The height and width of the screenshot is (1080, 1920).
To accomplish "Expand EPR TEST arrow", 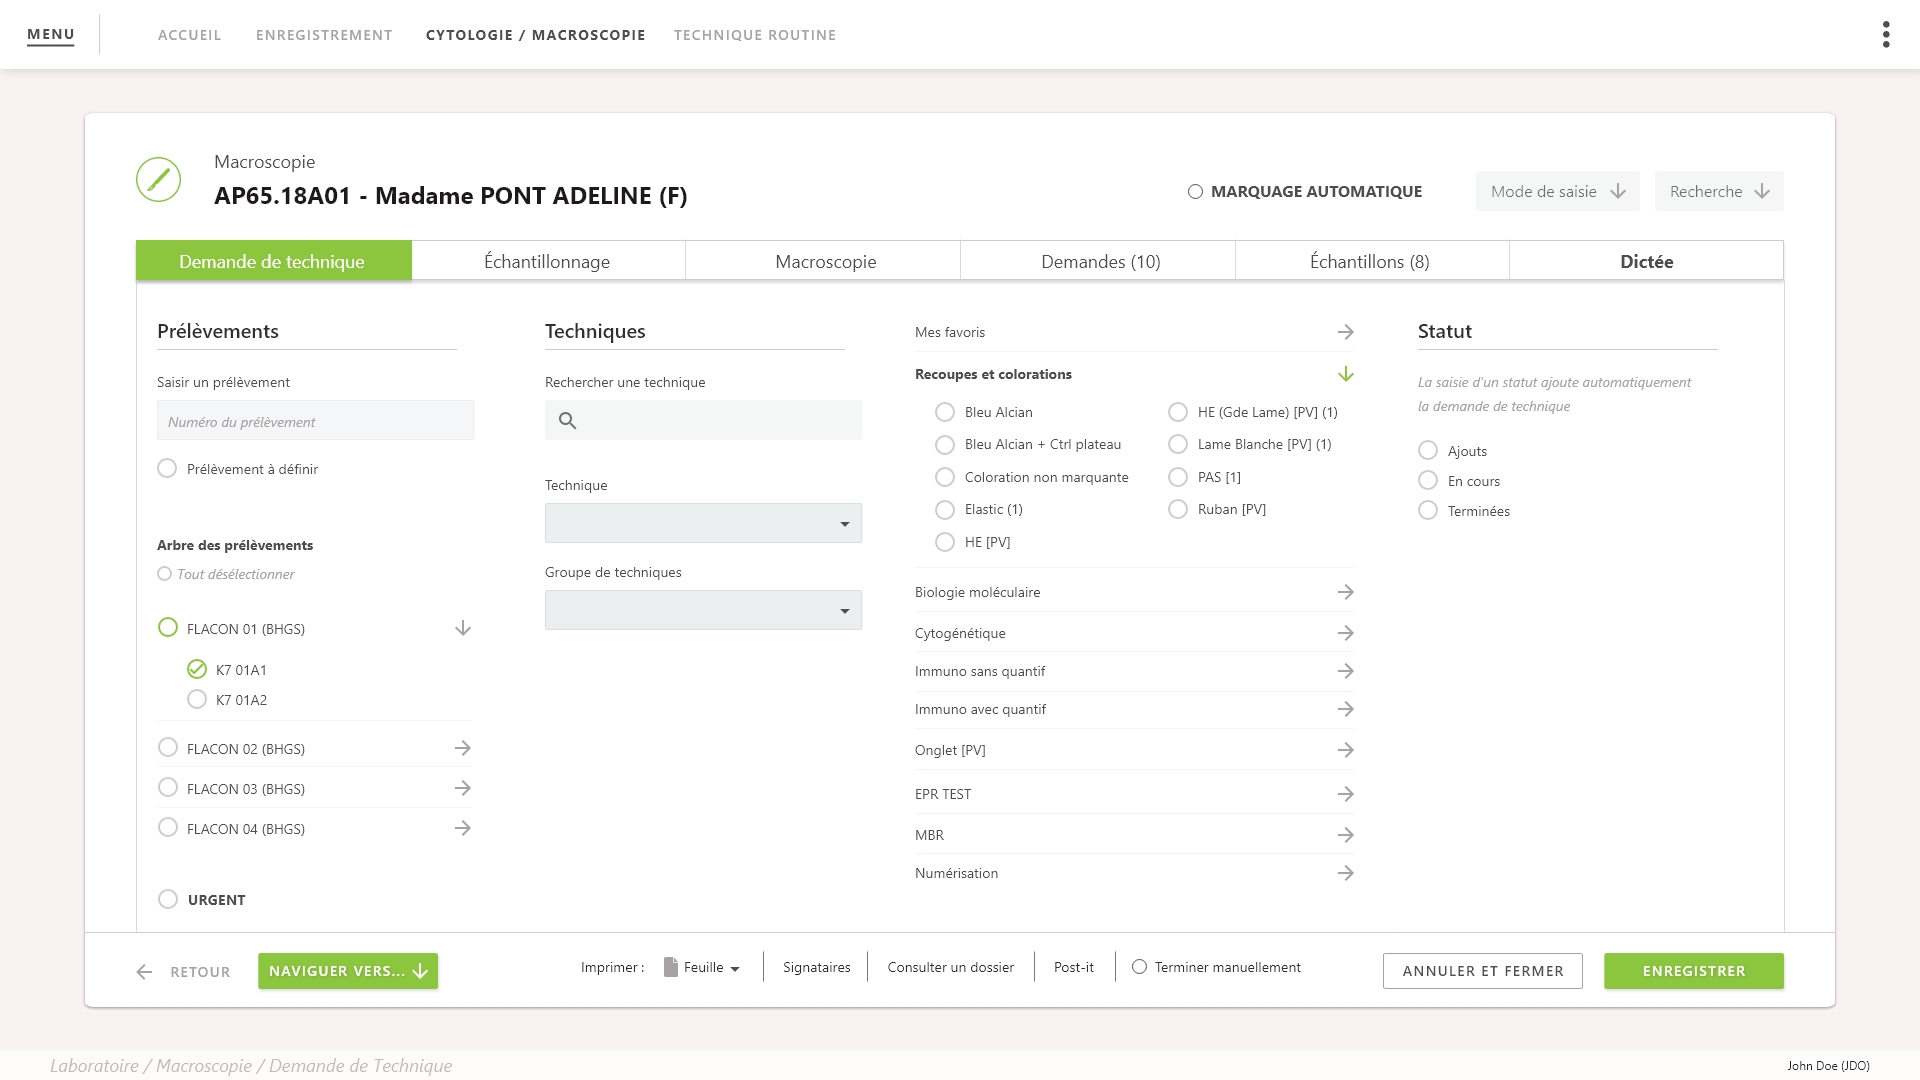I will coord(1346,794).
